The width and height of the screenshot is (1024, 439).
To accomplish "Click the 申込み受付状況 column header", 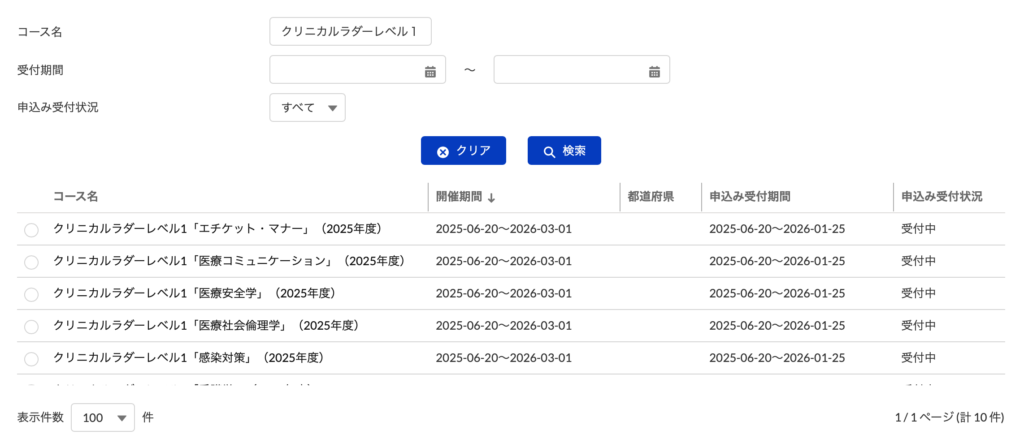I will (x=941, y=197).
